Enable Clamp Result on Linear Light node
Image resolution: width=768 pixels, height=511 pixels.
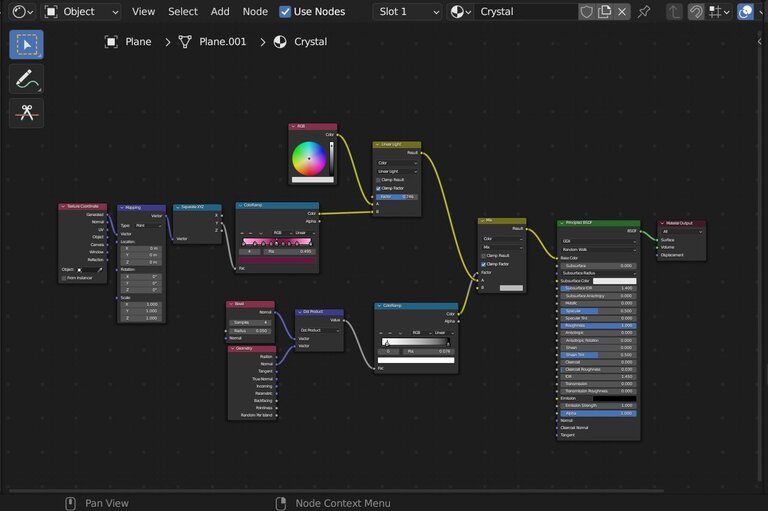379,180
